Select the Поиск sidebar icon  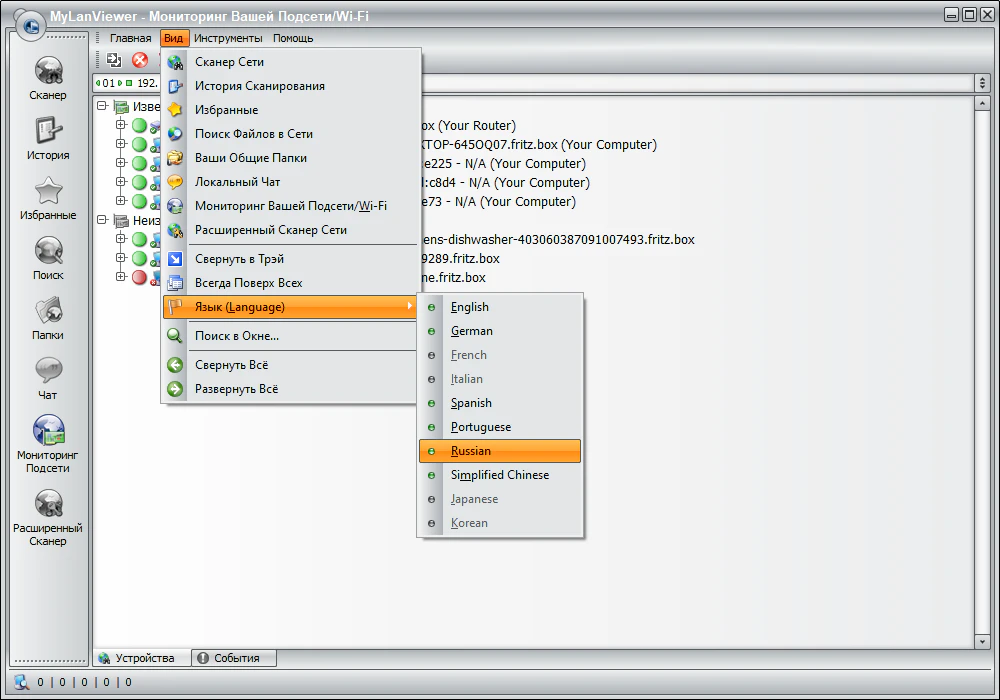coord(48,258)
